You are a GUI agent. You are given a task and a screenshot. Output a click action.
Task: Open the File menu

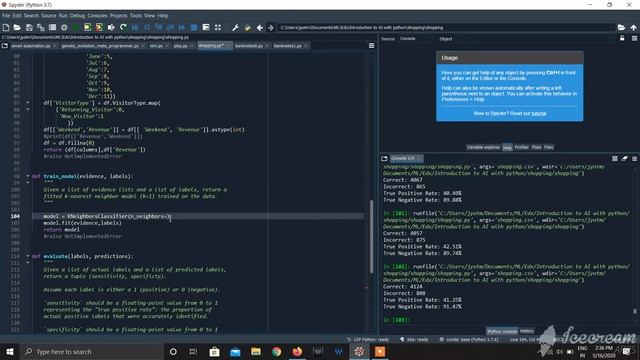(x=6, y=16)
